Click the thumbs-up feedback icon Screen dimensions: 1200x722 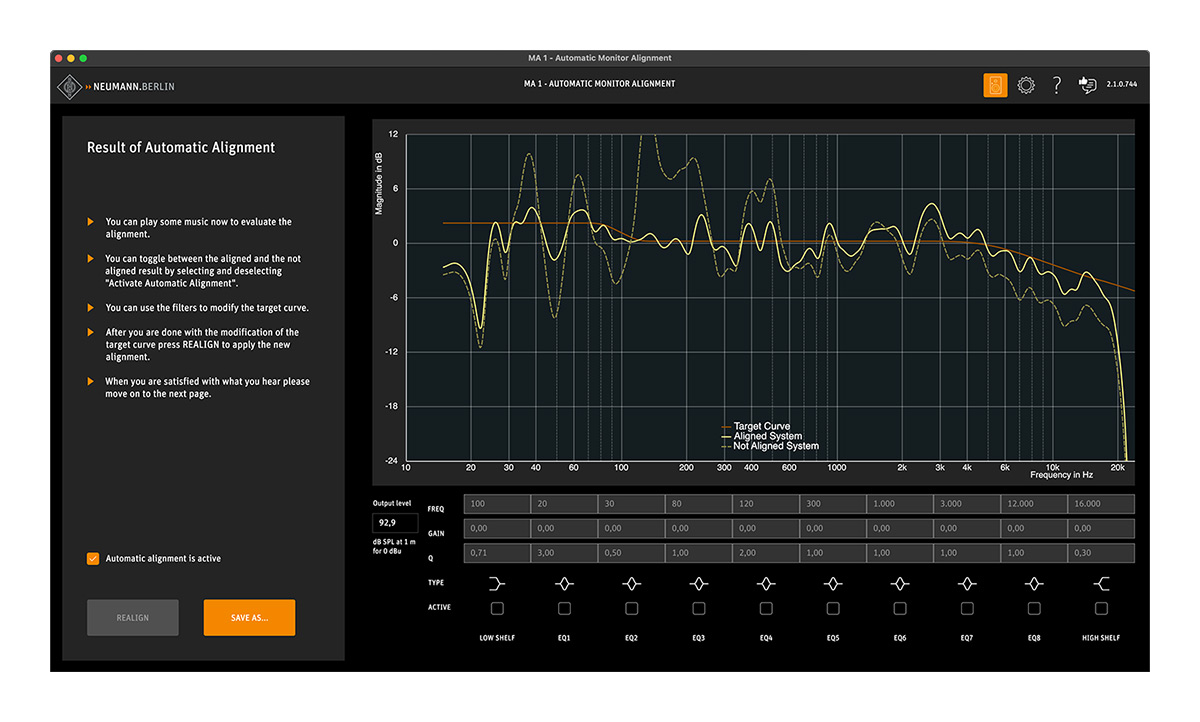1087,85
